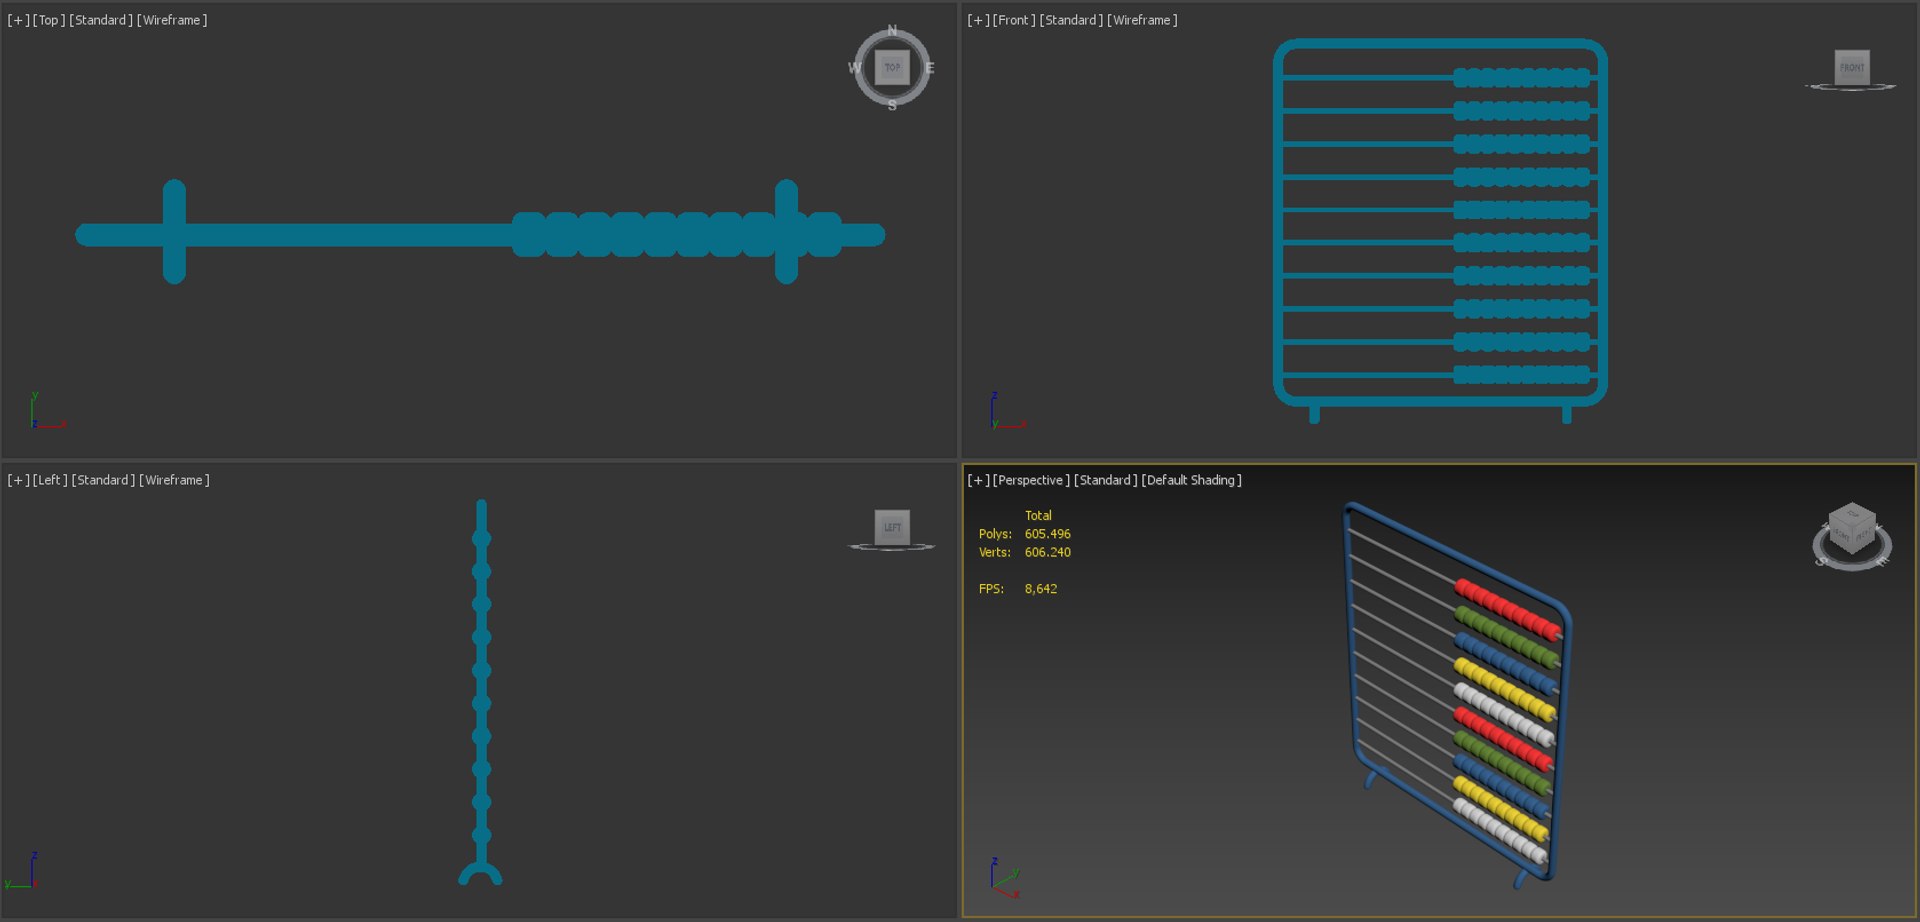Click the W compass label on Top ViewCube

pos(854,68)
